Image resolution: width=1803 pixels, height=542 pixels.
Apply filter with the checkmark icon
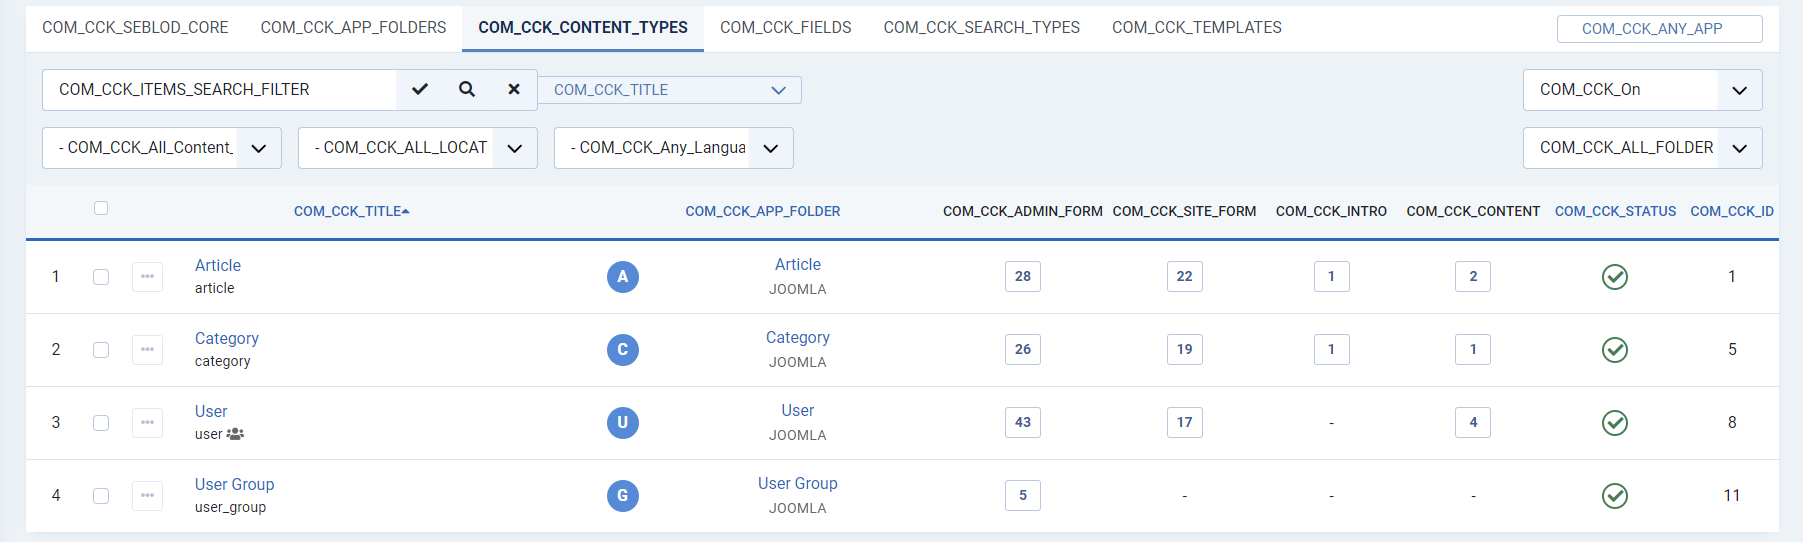420,89
